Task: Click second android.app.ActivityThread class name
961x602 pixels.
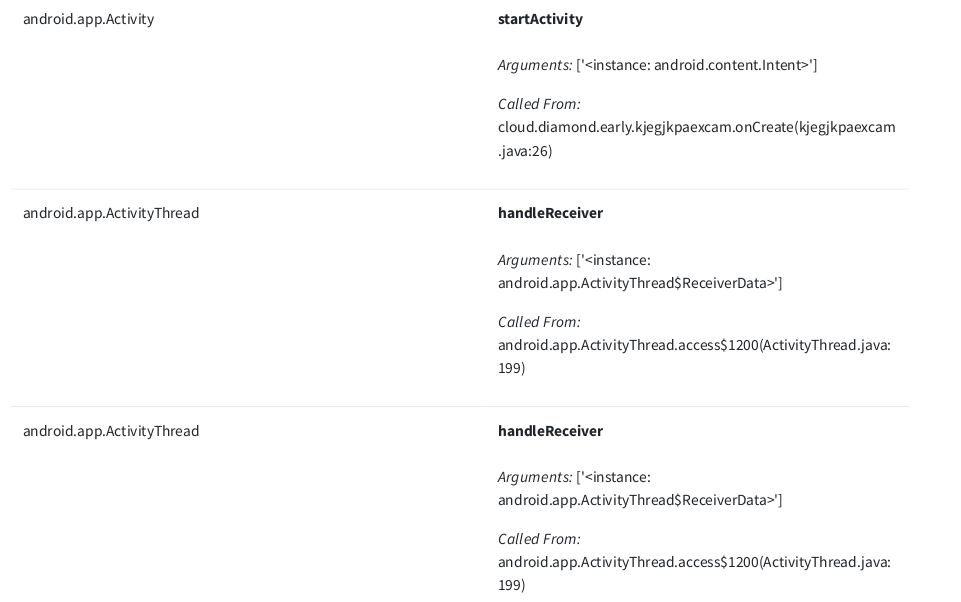Action: 111,431
